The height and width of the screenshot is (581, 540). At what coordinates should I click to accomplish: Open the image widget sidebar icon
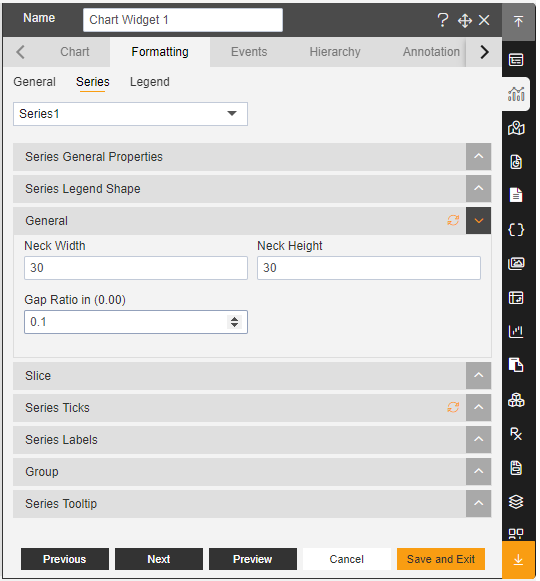[516, 263]
